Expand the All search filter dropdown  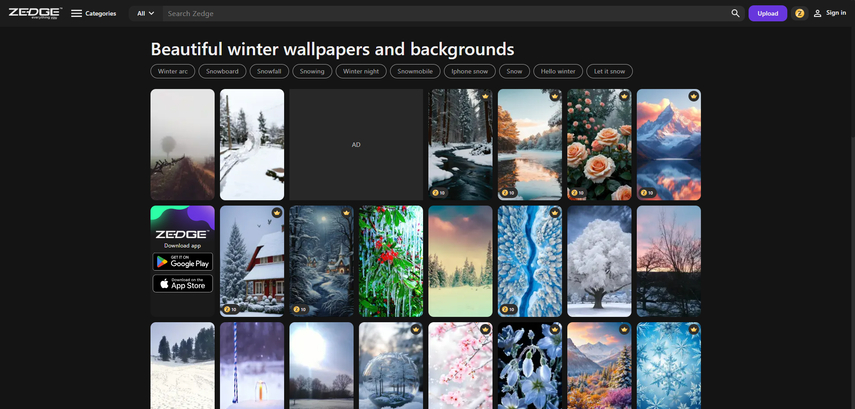pos(146,14)
